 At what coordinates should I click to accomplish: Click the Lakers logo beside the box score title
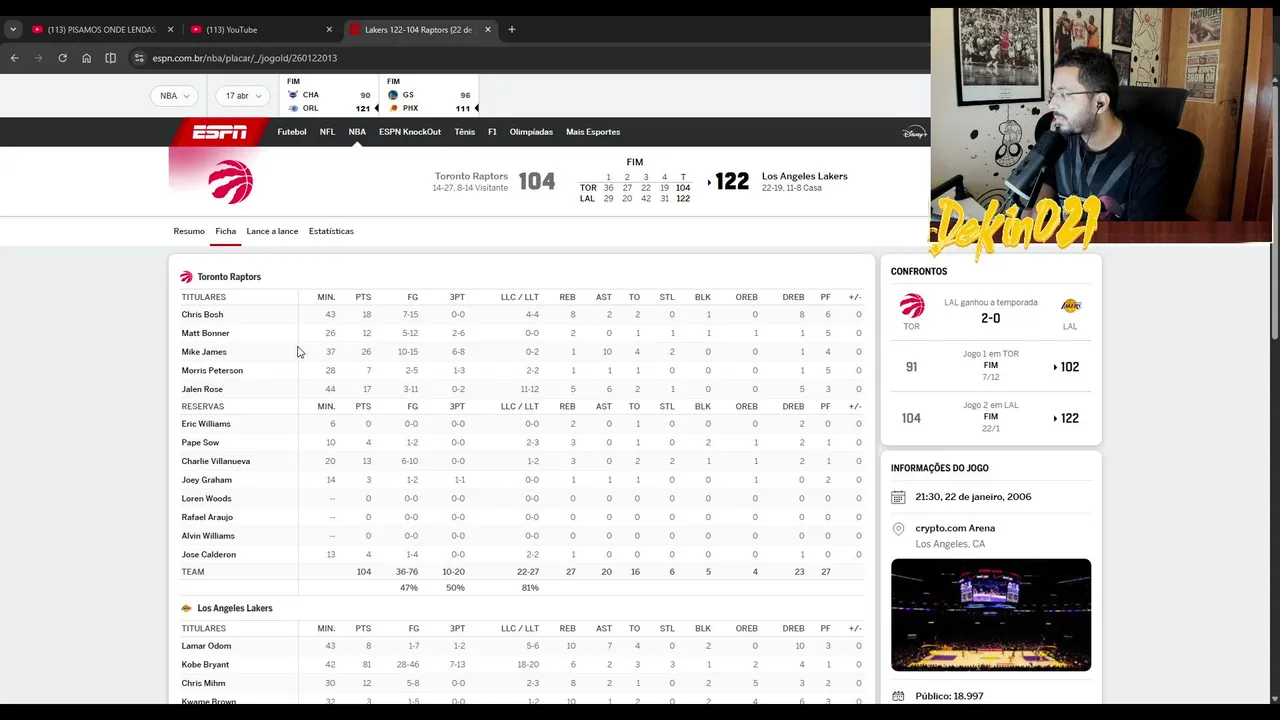point(186,608)
